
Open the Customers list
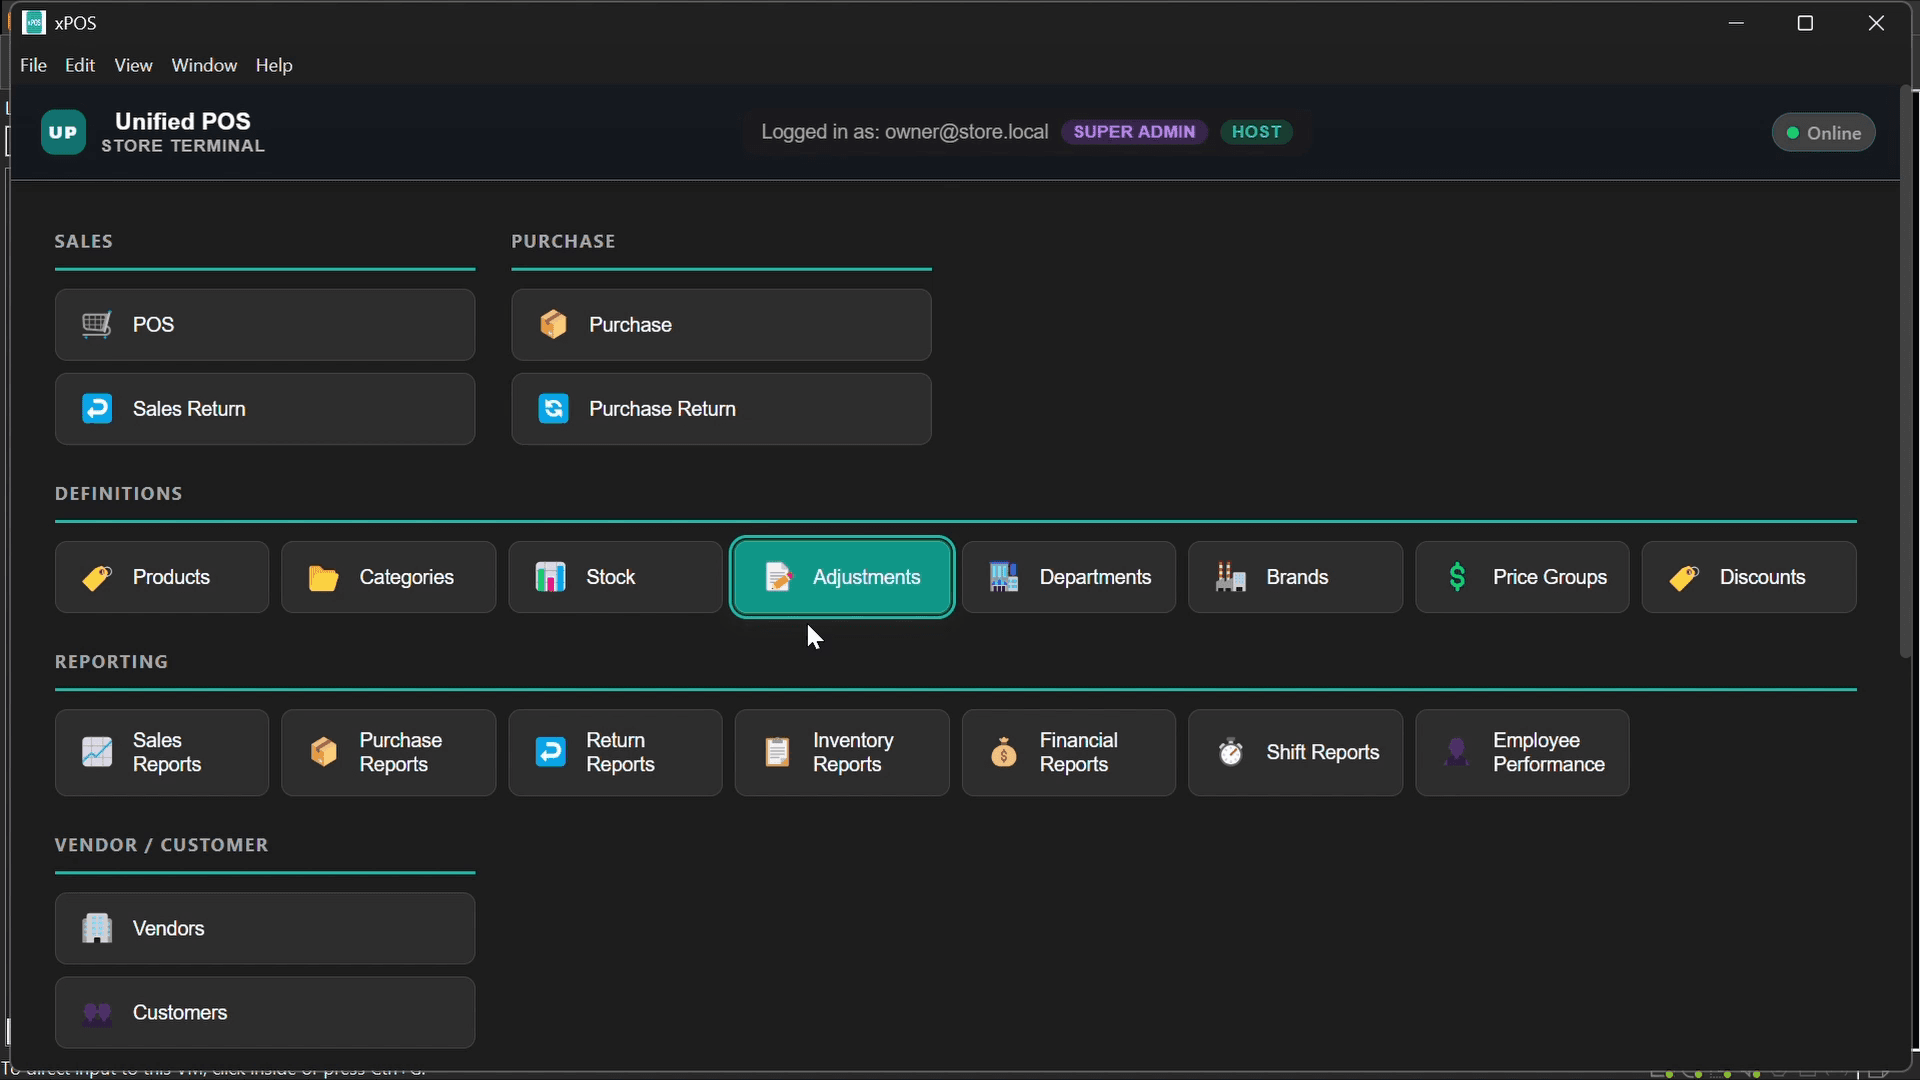265,1013
